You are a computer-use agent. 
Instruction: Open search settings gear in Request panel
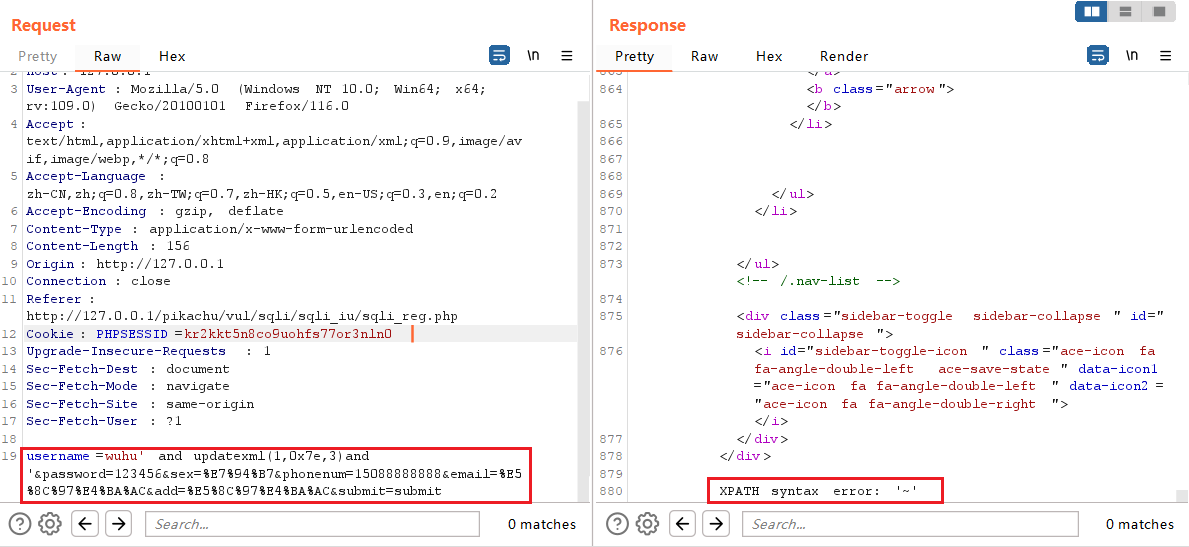point(50,523)
